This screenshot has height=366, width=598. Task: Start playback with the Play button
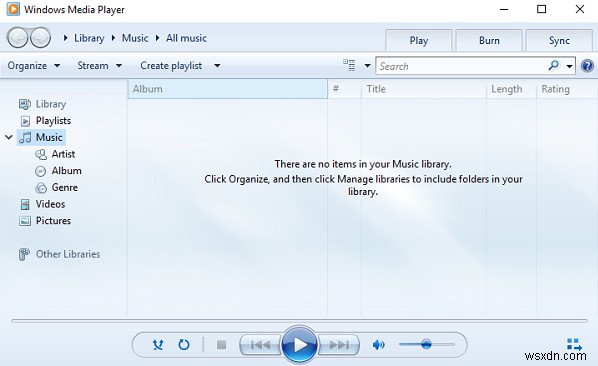[299, 345]
